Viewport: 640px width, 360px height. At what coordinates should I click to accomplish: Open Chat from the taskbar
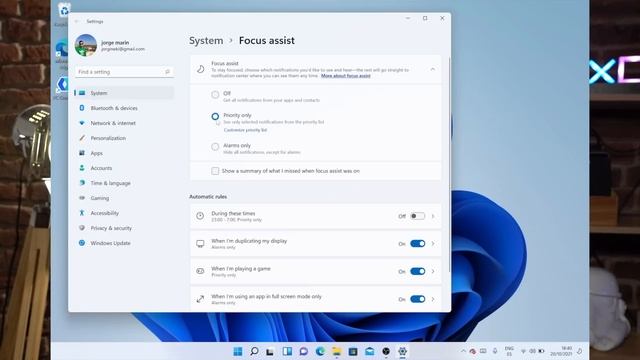tap(303, 351)
